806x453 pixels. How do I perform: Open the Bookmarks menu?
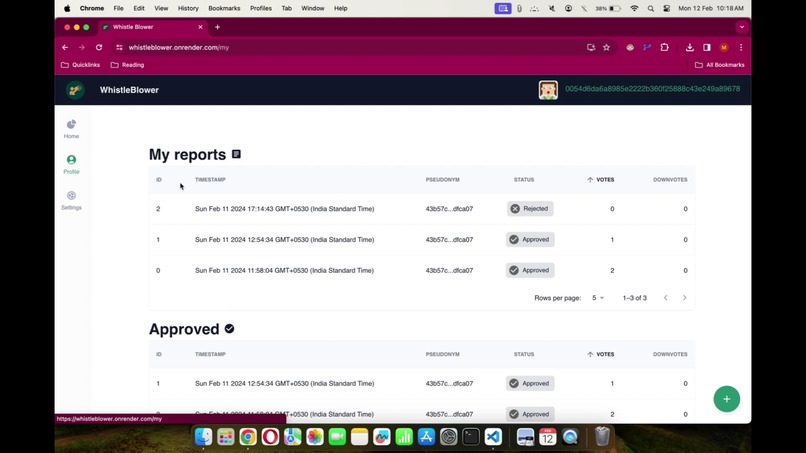click(224, 8)
